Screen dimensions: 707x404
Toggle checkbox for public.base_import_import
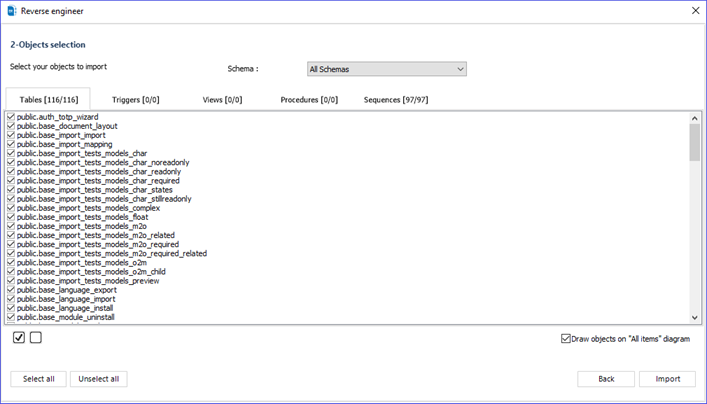pyautogui.click(x=11, y=135)
